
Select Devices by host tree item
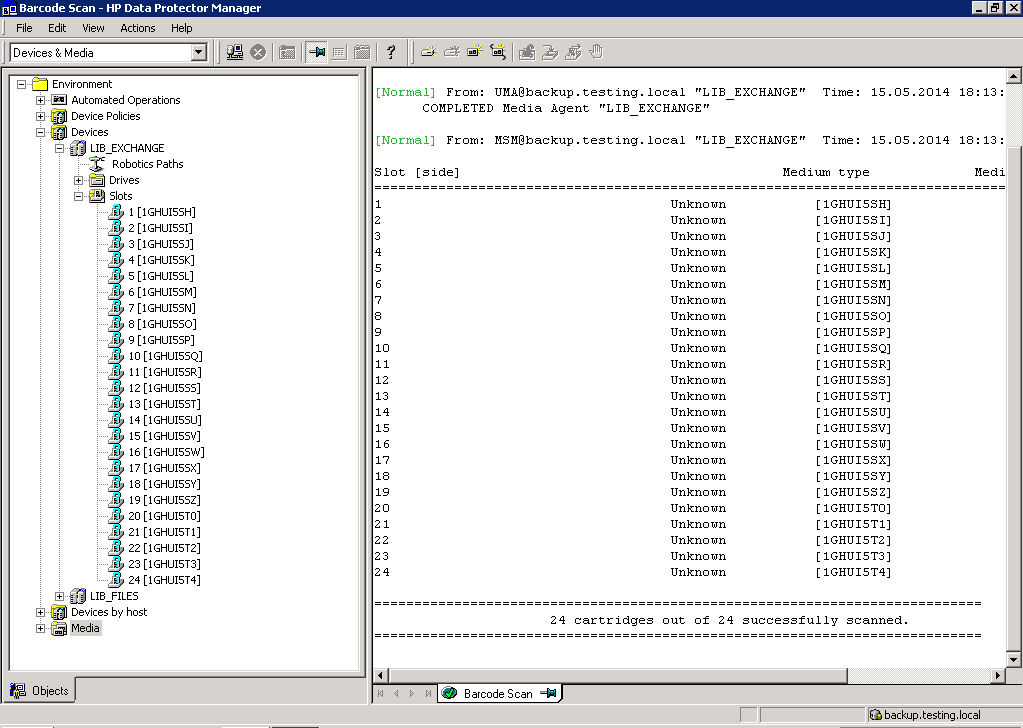point(109,612)
